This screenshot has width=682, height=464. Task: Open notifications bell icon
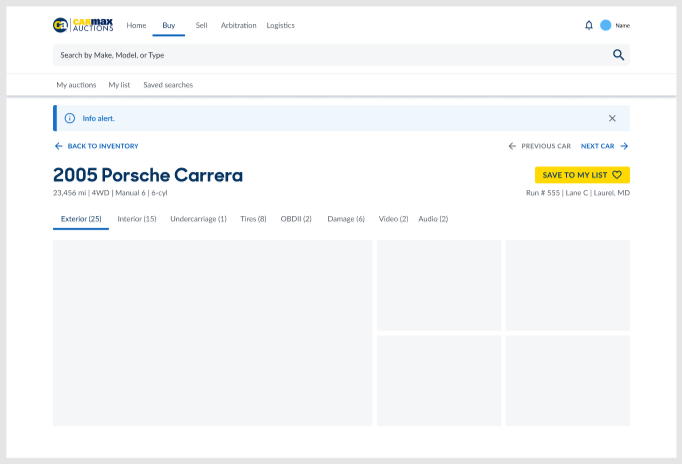tap(588, 25)
